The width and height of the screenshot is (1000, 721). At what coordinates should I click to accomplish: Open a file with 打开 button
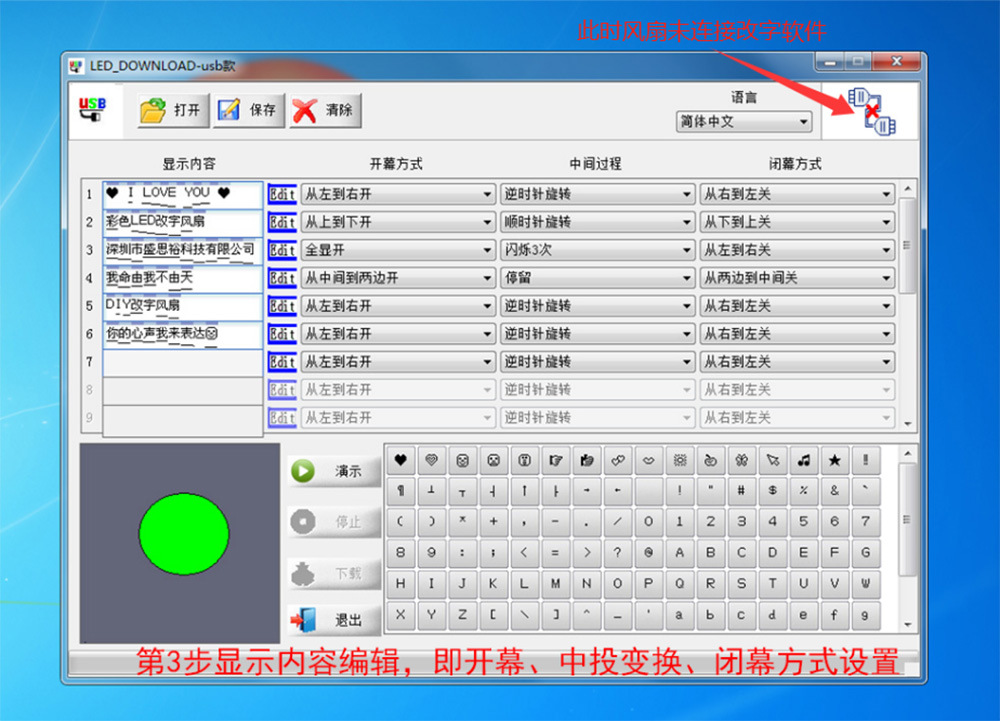point(172,110)
